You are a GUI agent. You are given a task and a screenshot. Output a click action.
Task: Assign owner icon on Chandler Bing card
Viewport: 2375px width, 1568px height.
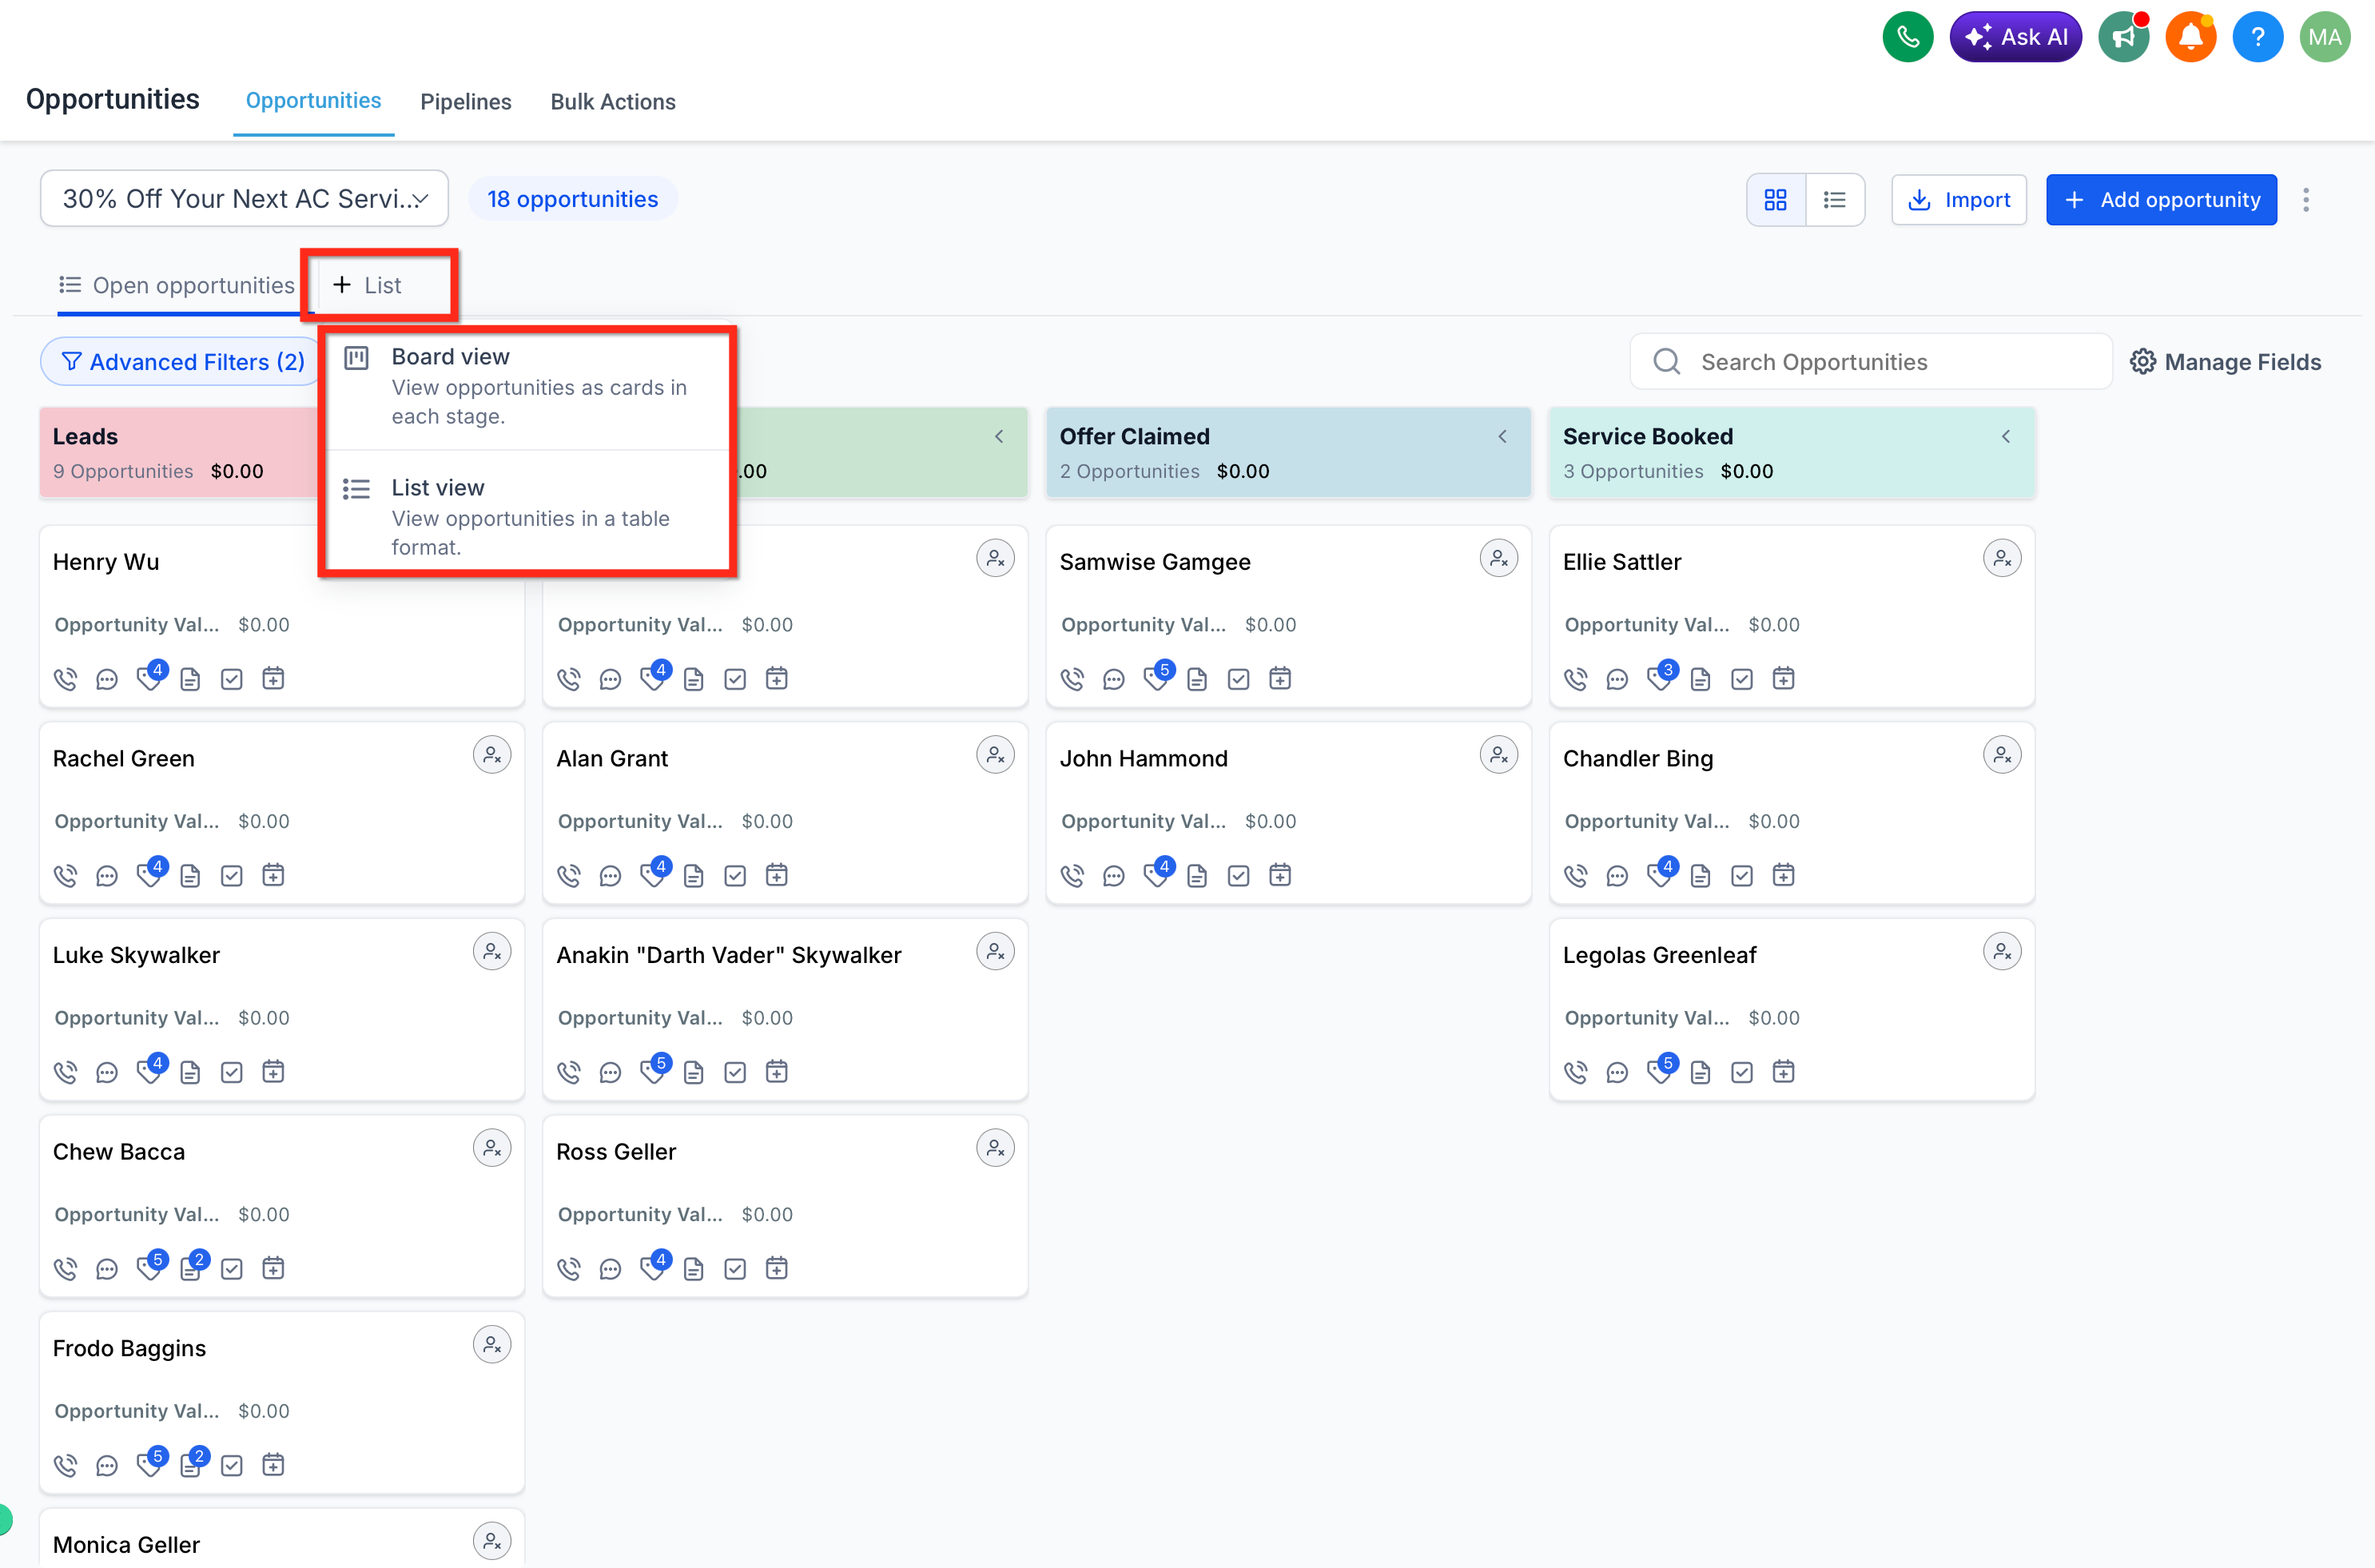pos(2002,755)
